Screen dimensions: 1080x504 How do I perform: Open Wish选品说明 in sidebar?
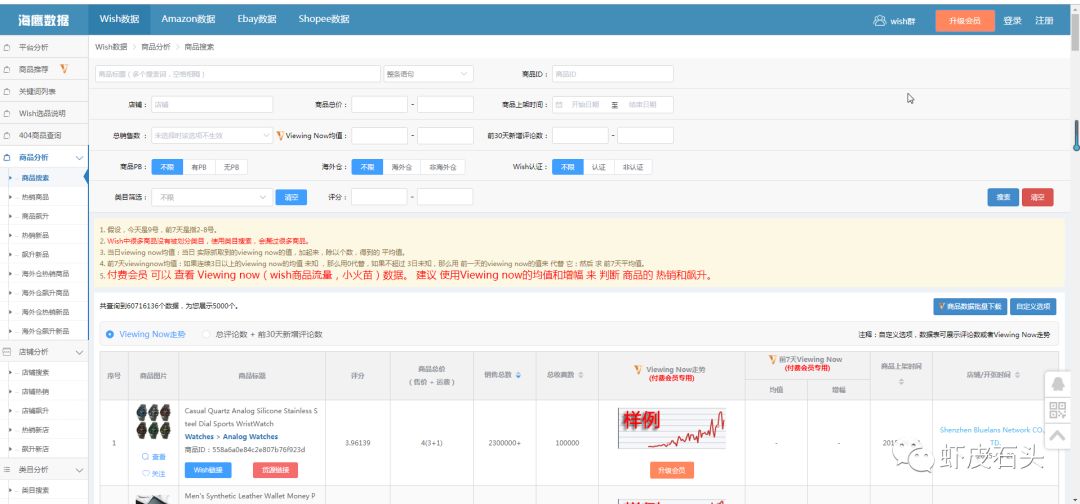click(x=44, y=113)
